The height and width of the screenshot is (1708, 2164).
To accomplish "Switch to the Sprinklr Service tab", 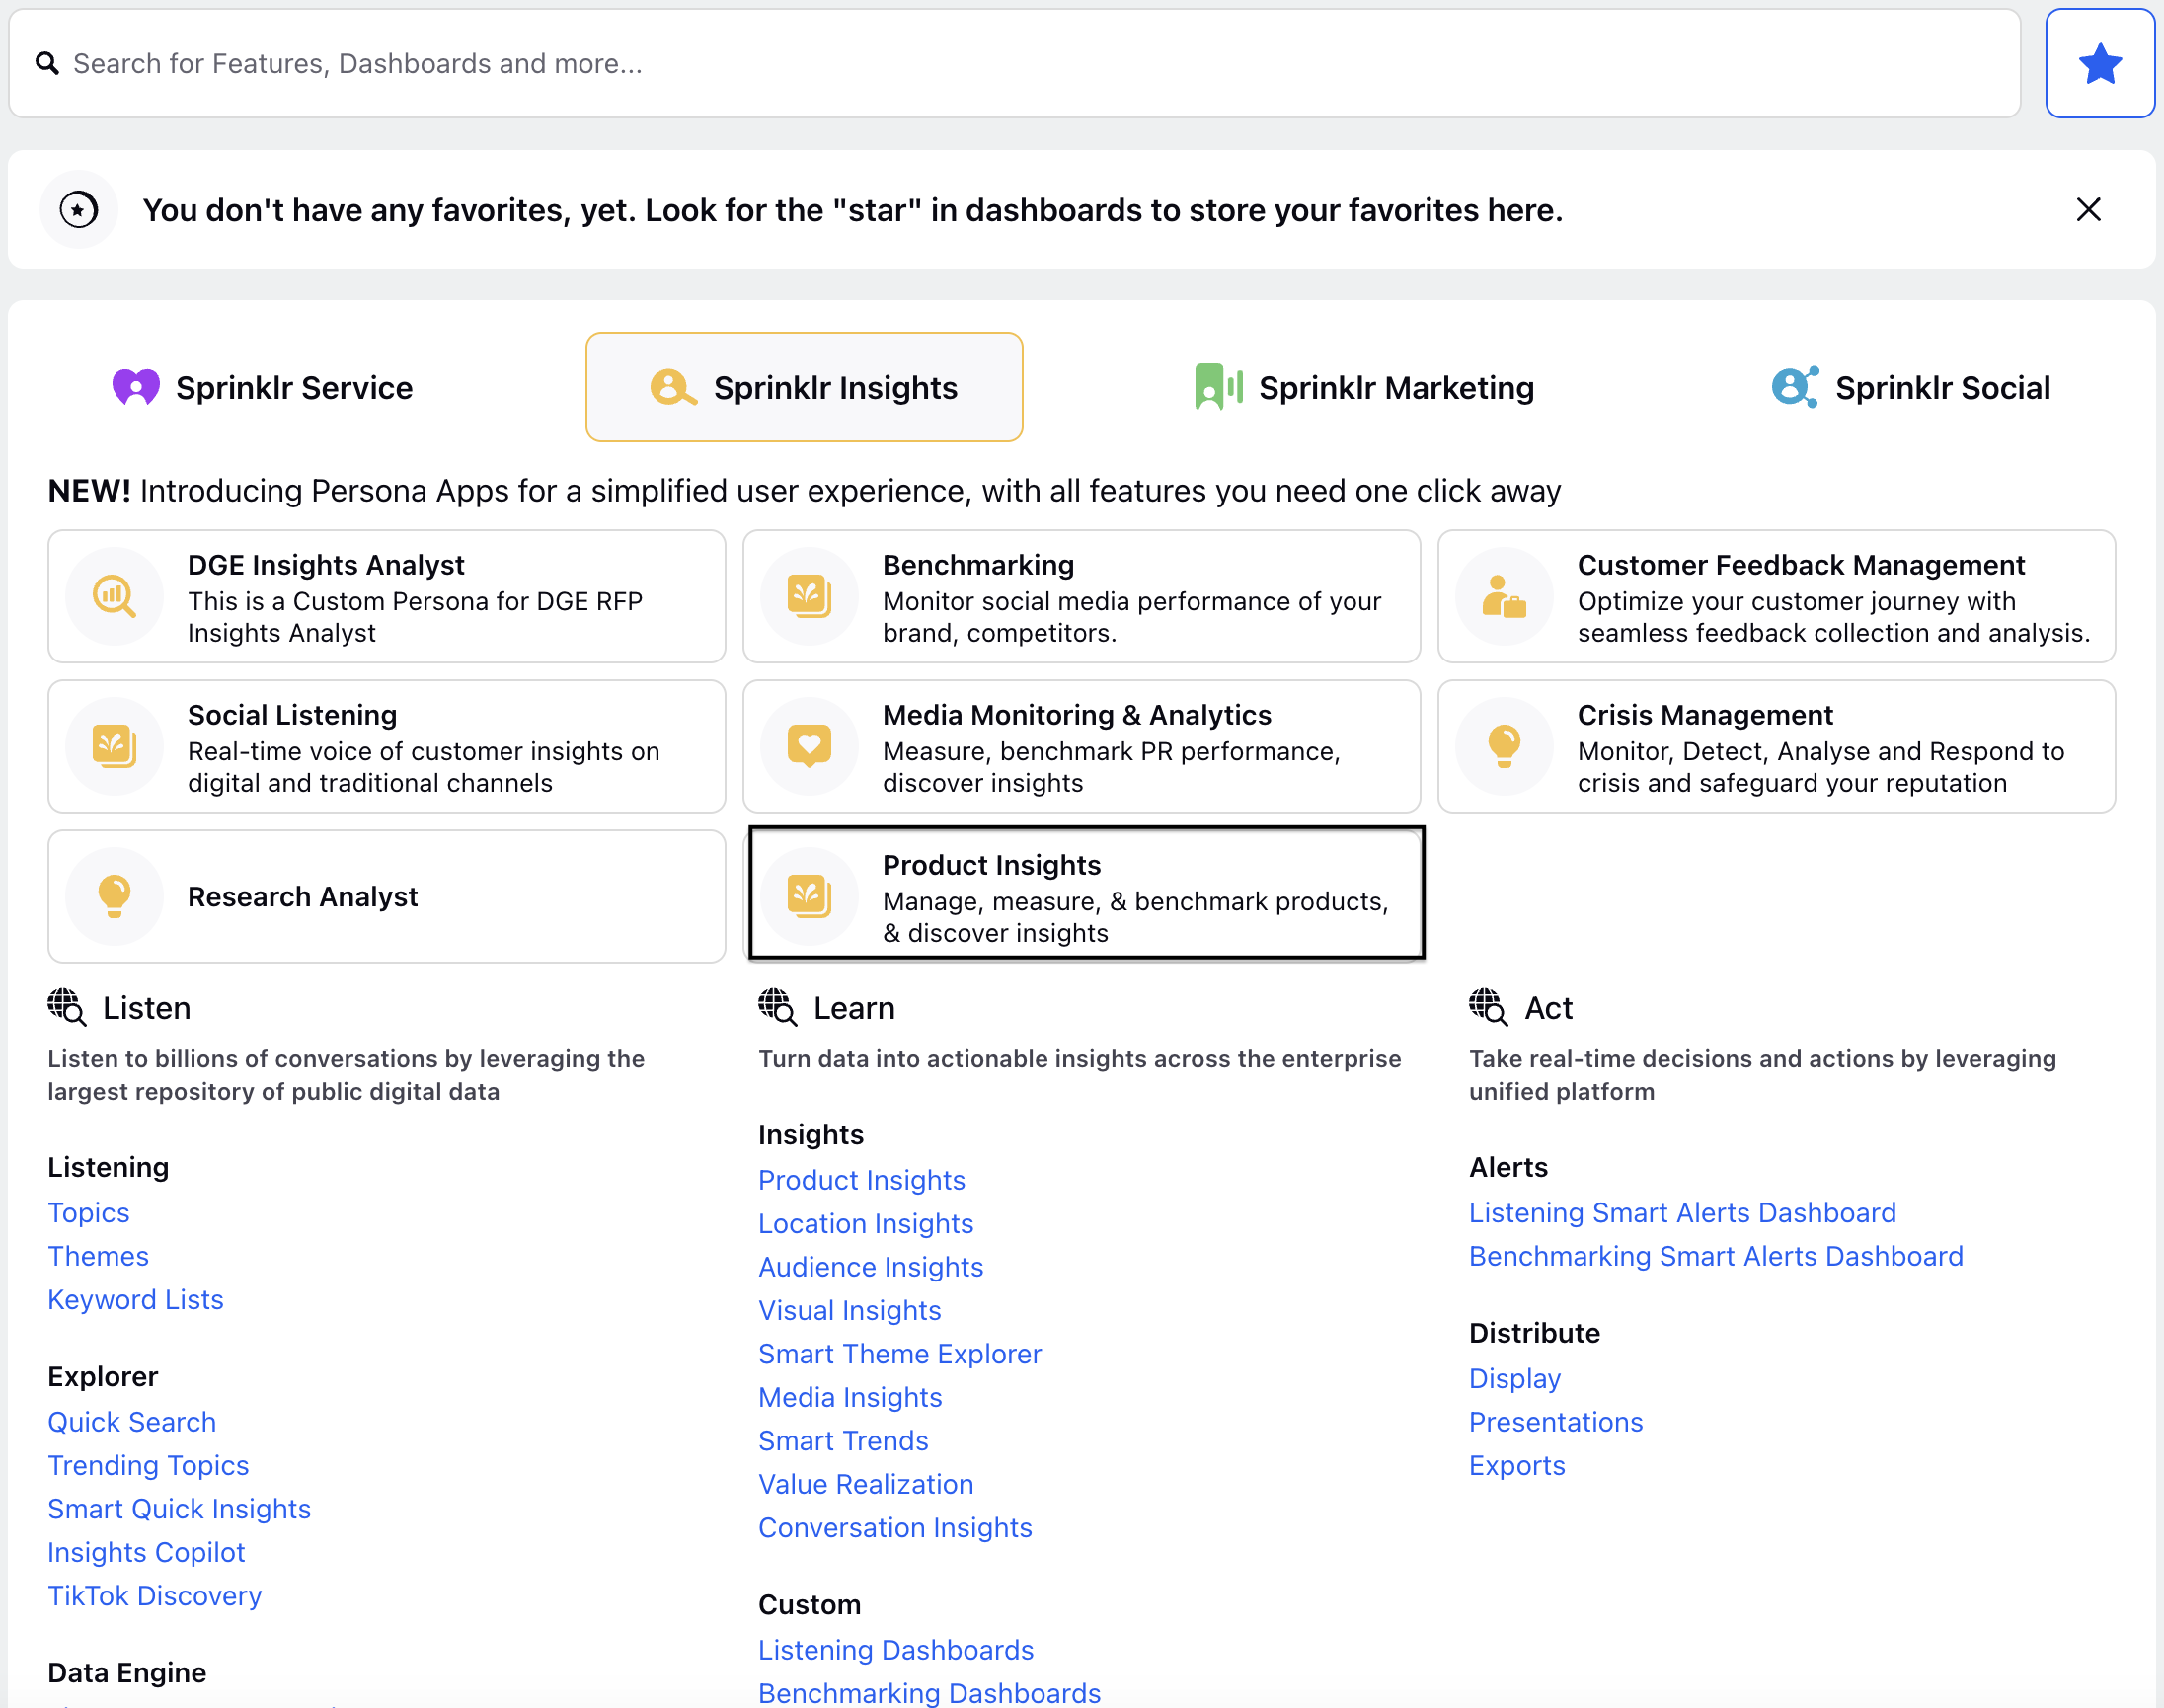I will click(262, 387).
